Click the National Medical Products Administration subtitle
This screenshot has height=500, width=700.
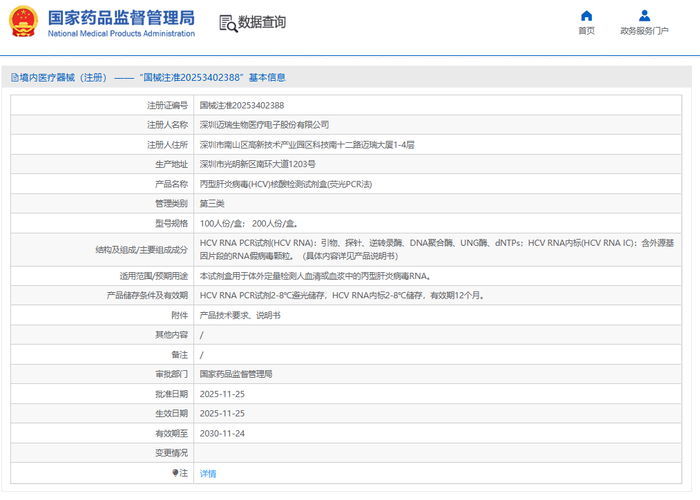pyautogui.click(x=121, y=34)
